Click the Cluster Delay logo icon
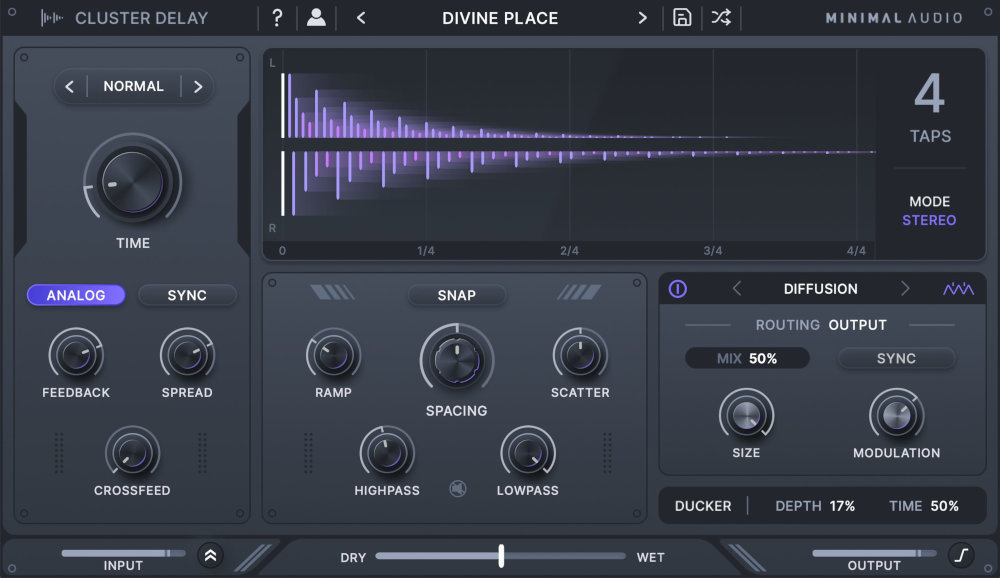 click(50, 17)
